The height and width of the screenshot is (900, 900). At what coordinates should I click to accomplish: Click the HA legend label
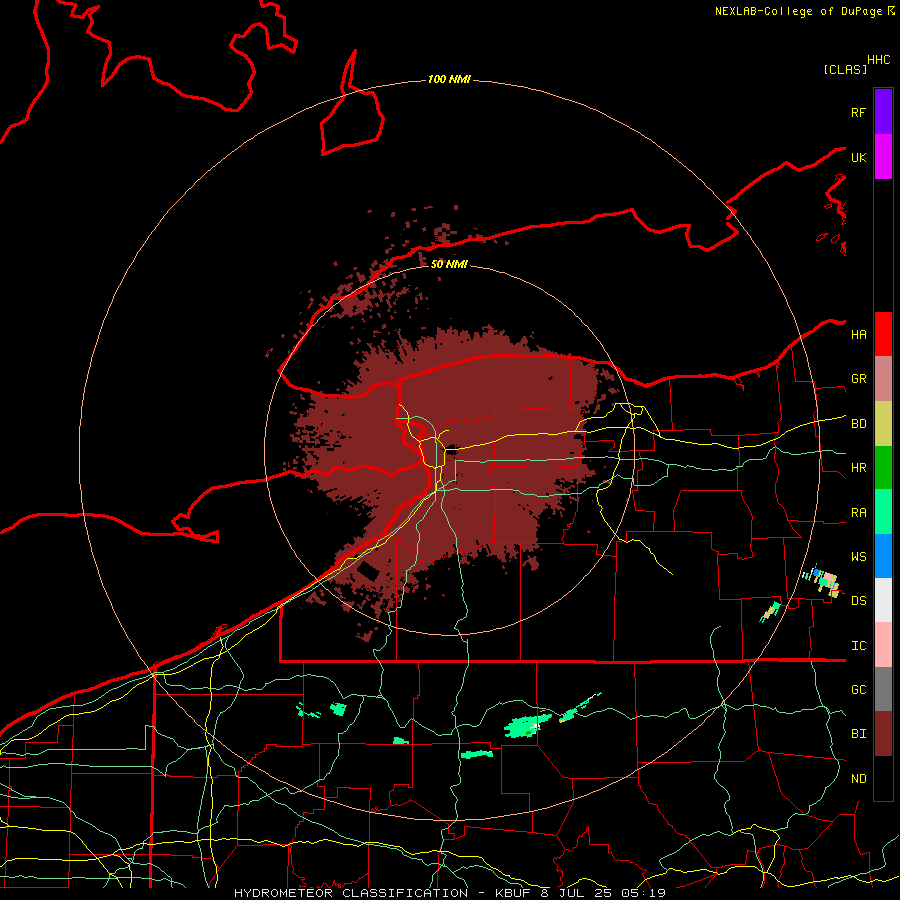(x=858, y=334)
